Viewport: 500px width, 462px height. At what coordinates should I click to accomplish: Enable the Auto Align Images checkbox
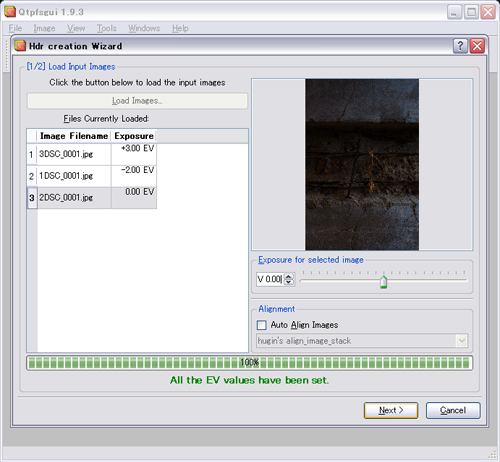(262, 325)
